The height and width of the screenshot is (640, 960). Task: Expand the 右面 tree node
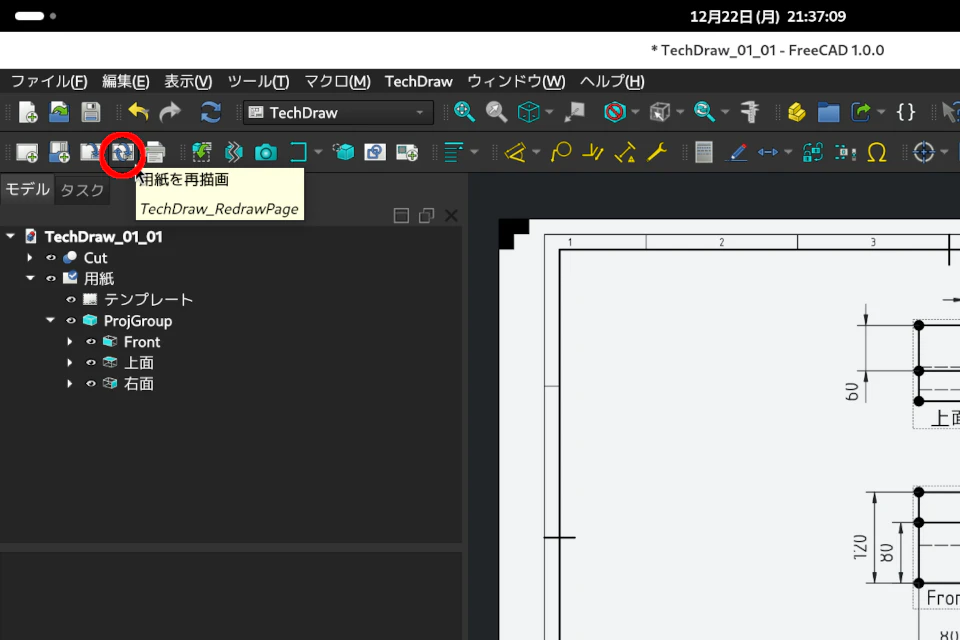tap(70, 383)
